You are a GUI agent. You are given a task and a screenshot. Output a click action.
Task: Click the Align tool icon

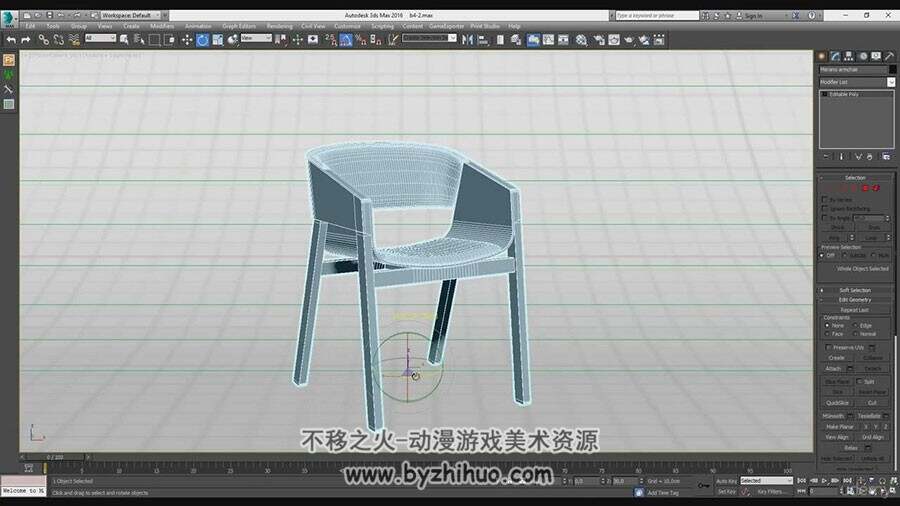point(483,40)
